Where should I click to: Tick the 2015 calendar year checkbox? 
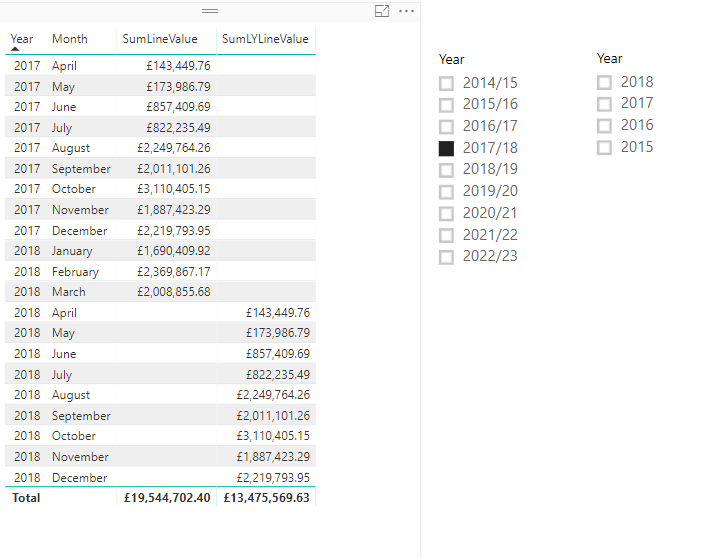tap(604, 147)
